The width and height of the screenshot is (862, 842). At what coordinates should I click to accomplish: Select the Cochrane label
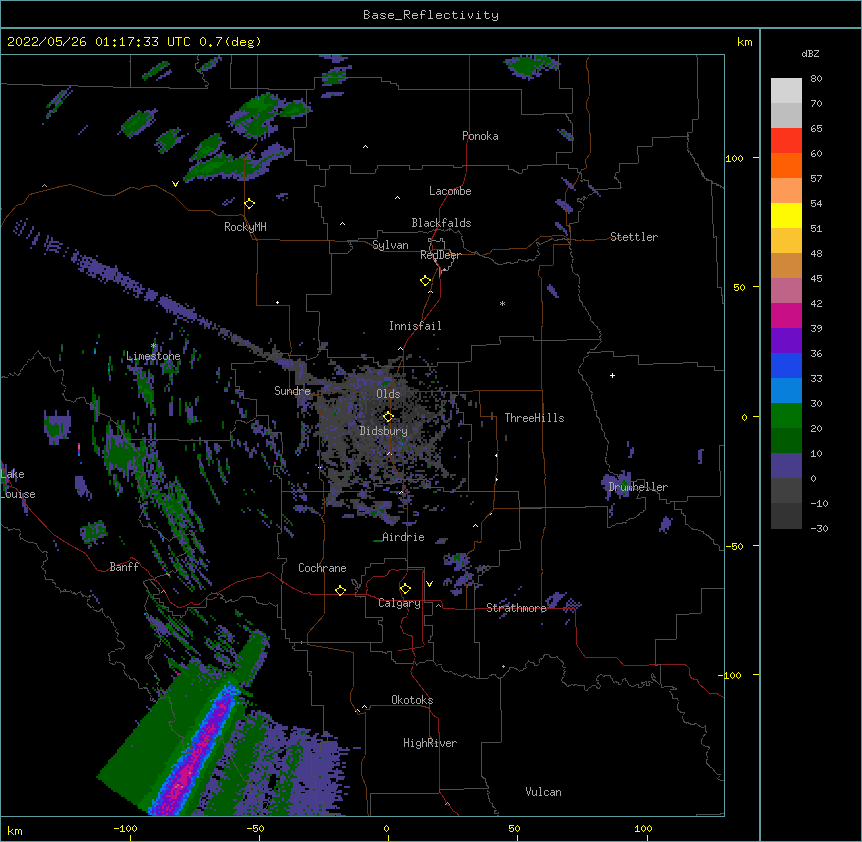pyautogui.click(x=322, y=568)
